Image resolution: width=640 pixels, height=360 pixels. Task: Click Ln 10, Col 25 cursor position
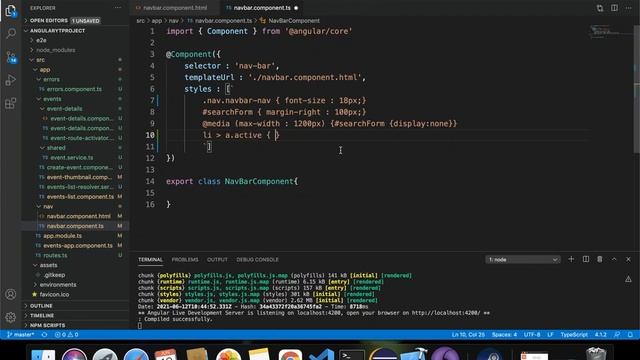pyautogui.click(x=468, y=335)
